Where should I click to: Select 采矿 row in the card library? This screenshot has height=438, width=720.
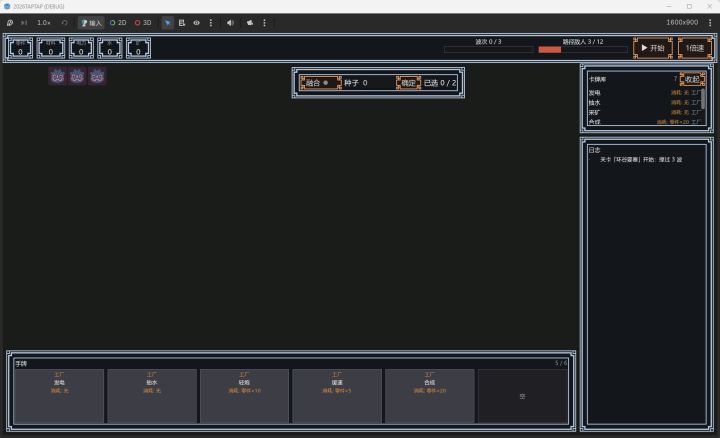(645, 112)
